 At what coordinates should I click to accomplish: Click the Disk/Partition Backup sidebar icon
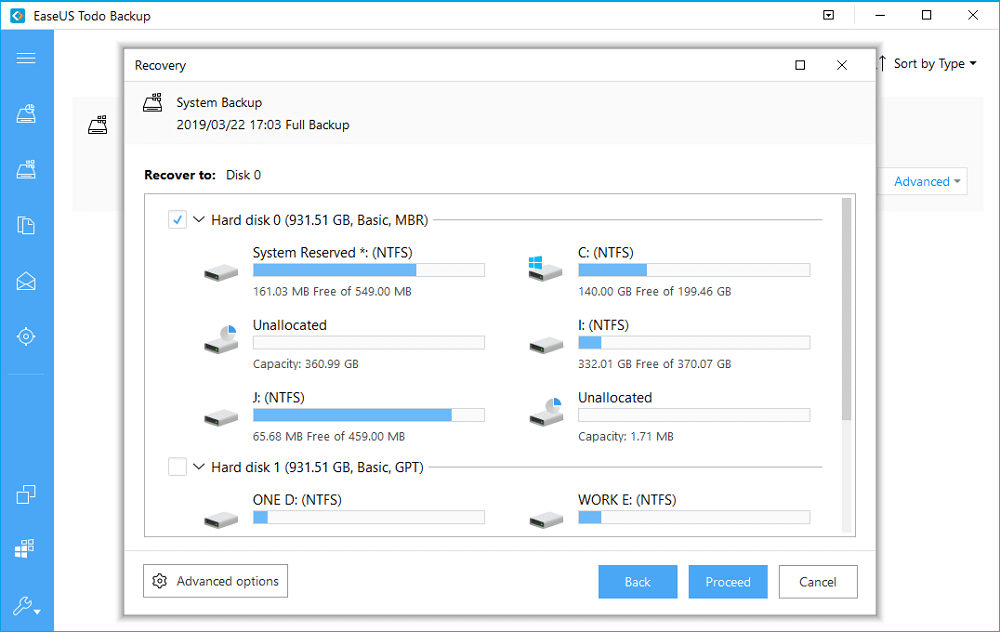pos(26,114)
